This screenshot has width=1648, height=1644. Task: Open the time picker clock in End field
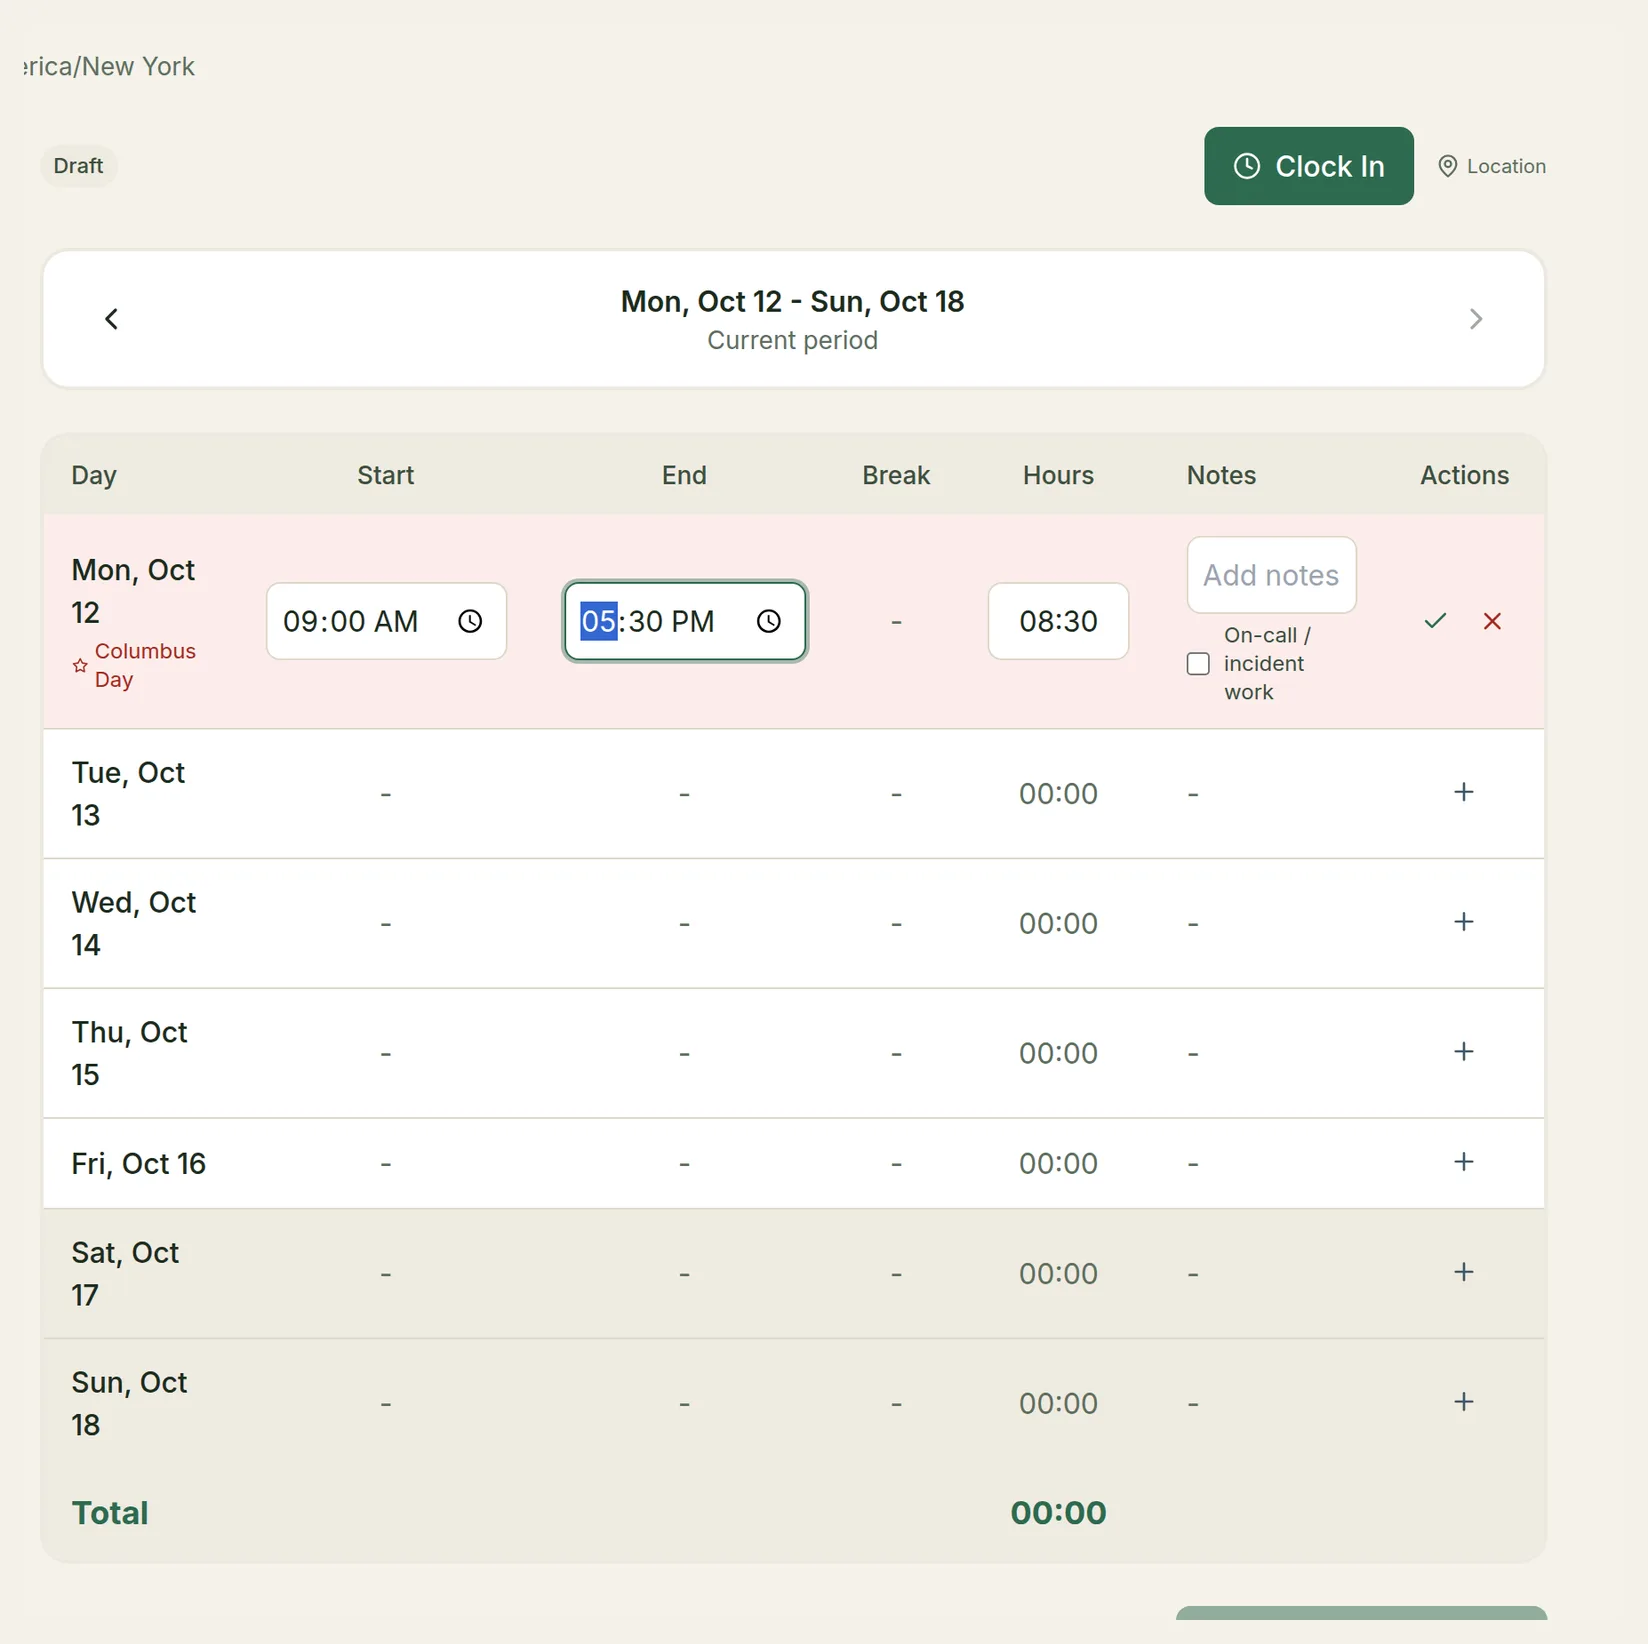tap(768, 621)
